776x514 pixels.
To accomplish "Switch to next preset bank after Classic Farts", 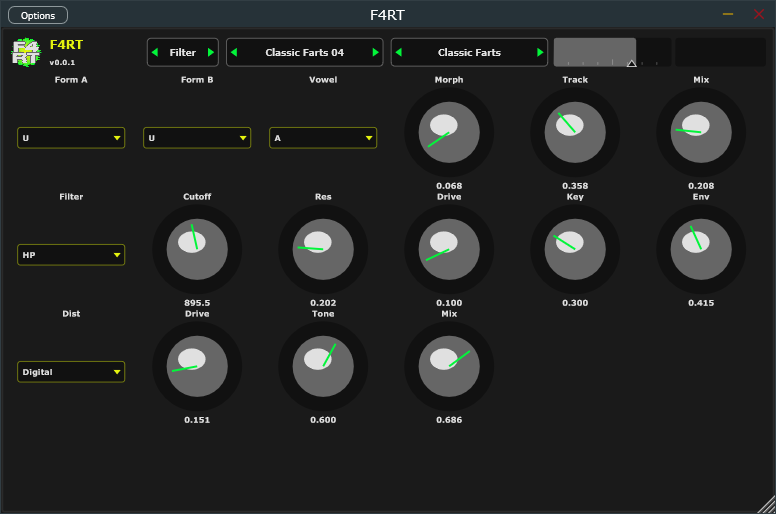I will coord(540,52).
